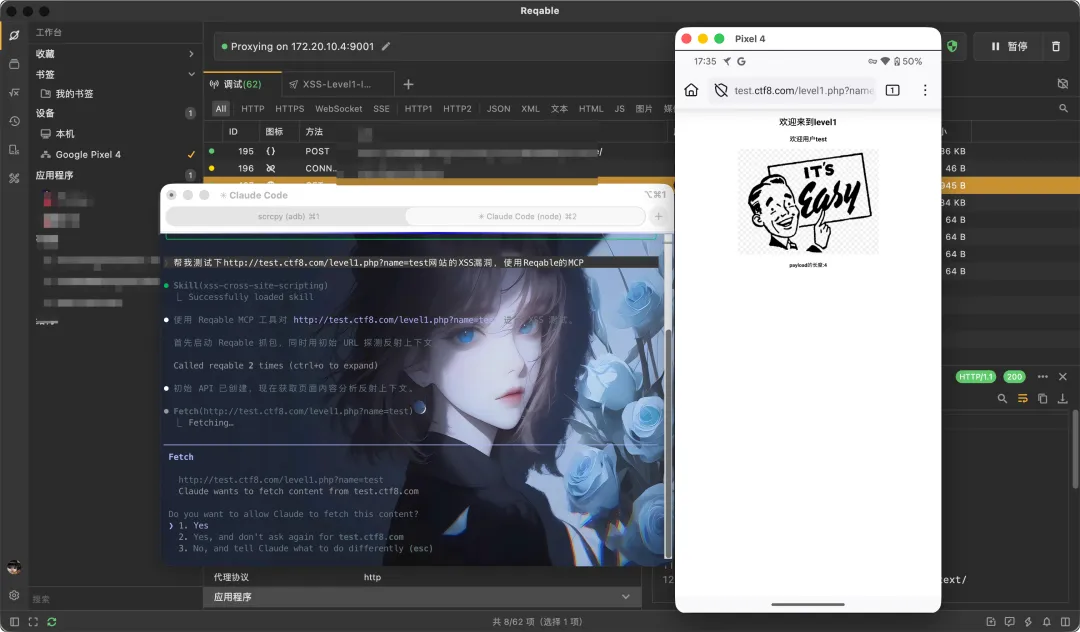Collapse the 应用程序 section in the detail panel
The height and width of the screenshot is (632, 1080).
[625, 597]
